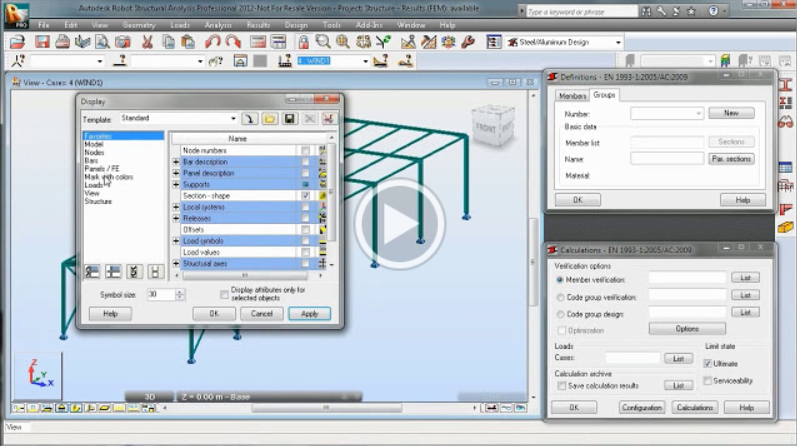Image resolution: width=797 pixels, height=446 pixels.
Task: Click the Cut scissors icon in toolbar
Action: click(147, 43)
